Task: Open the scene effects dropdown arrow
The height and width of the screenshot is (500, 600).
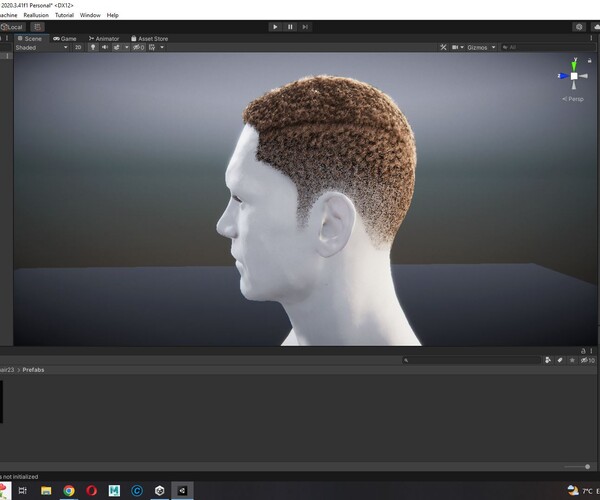Action: tap(127, 47)
